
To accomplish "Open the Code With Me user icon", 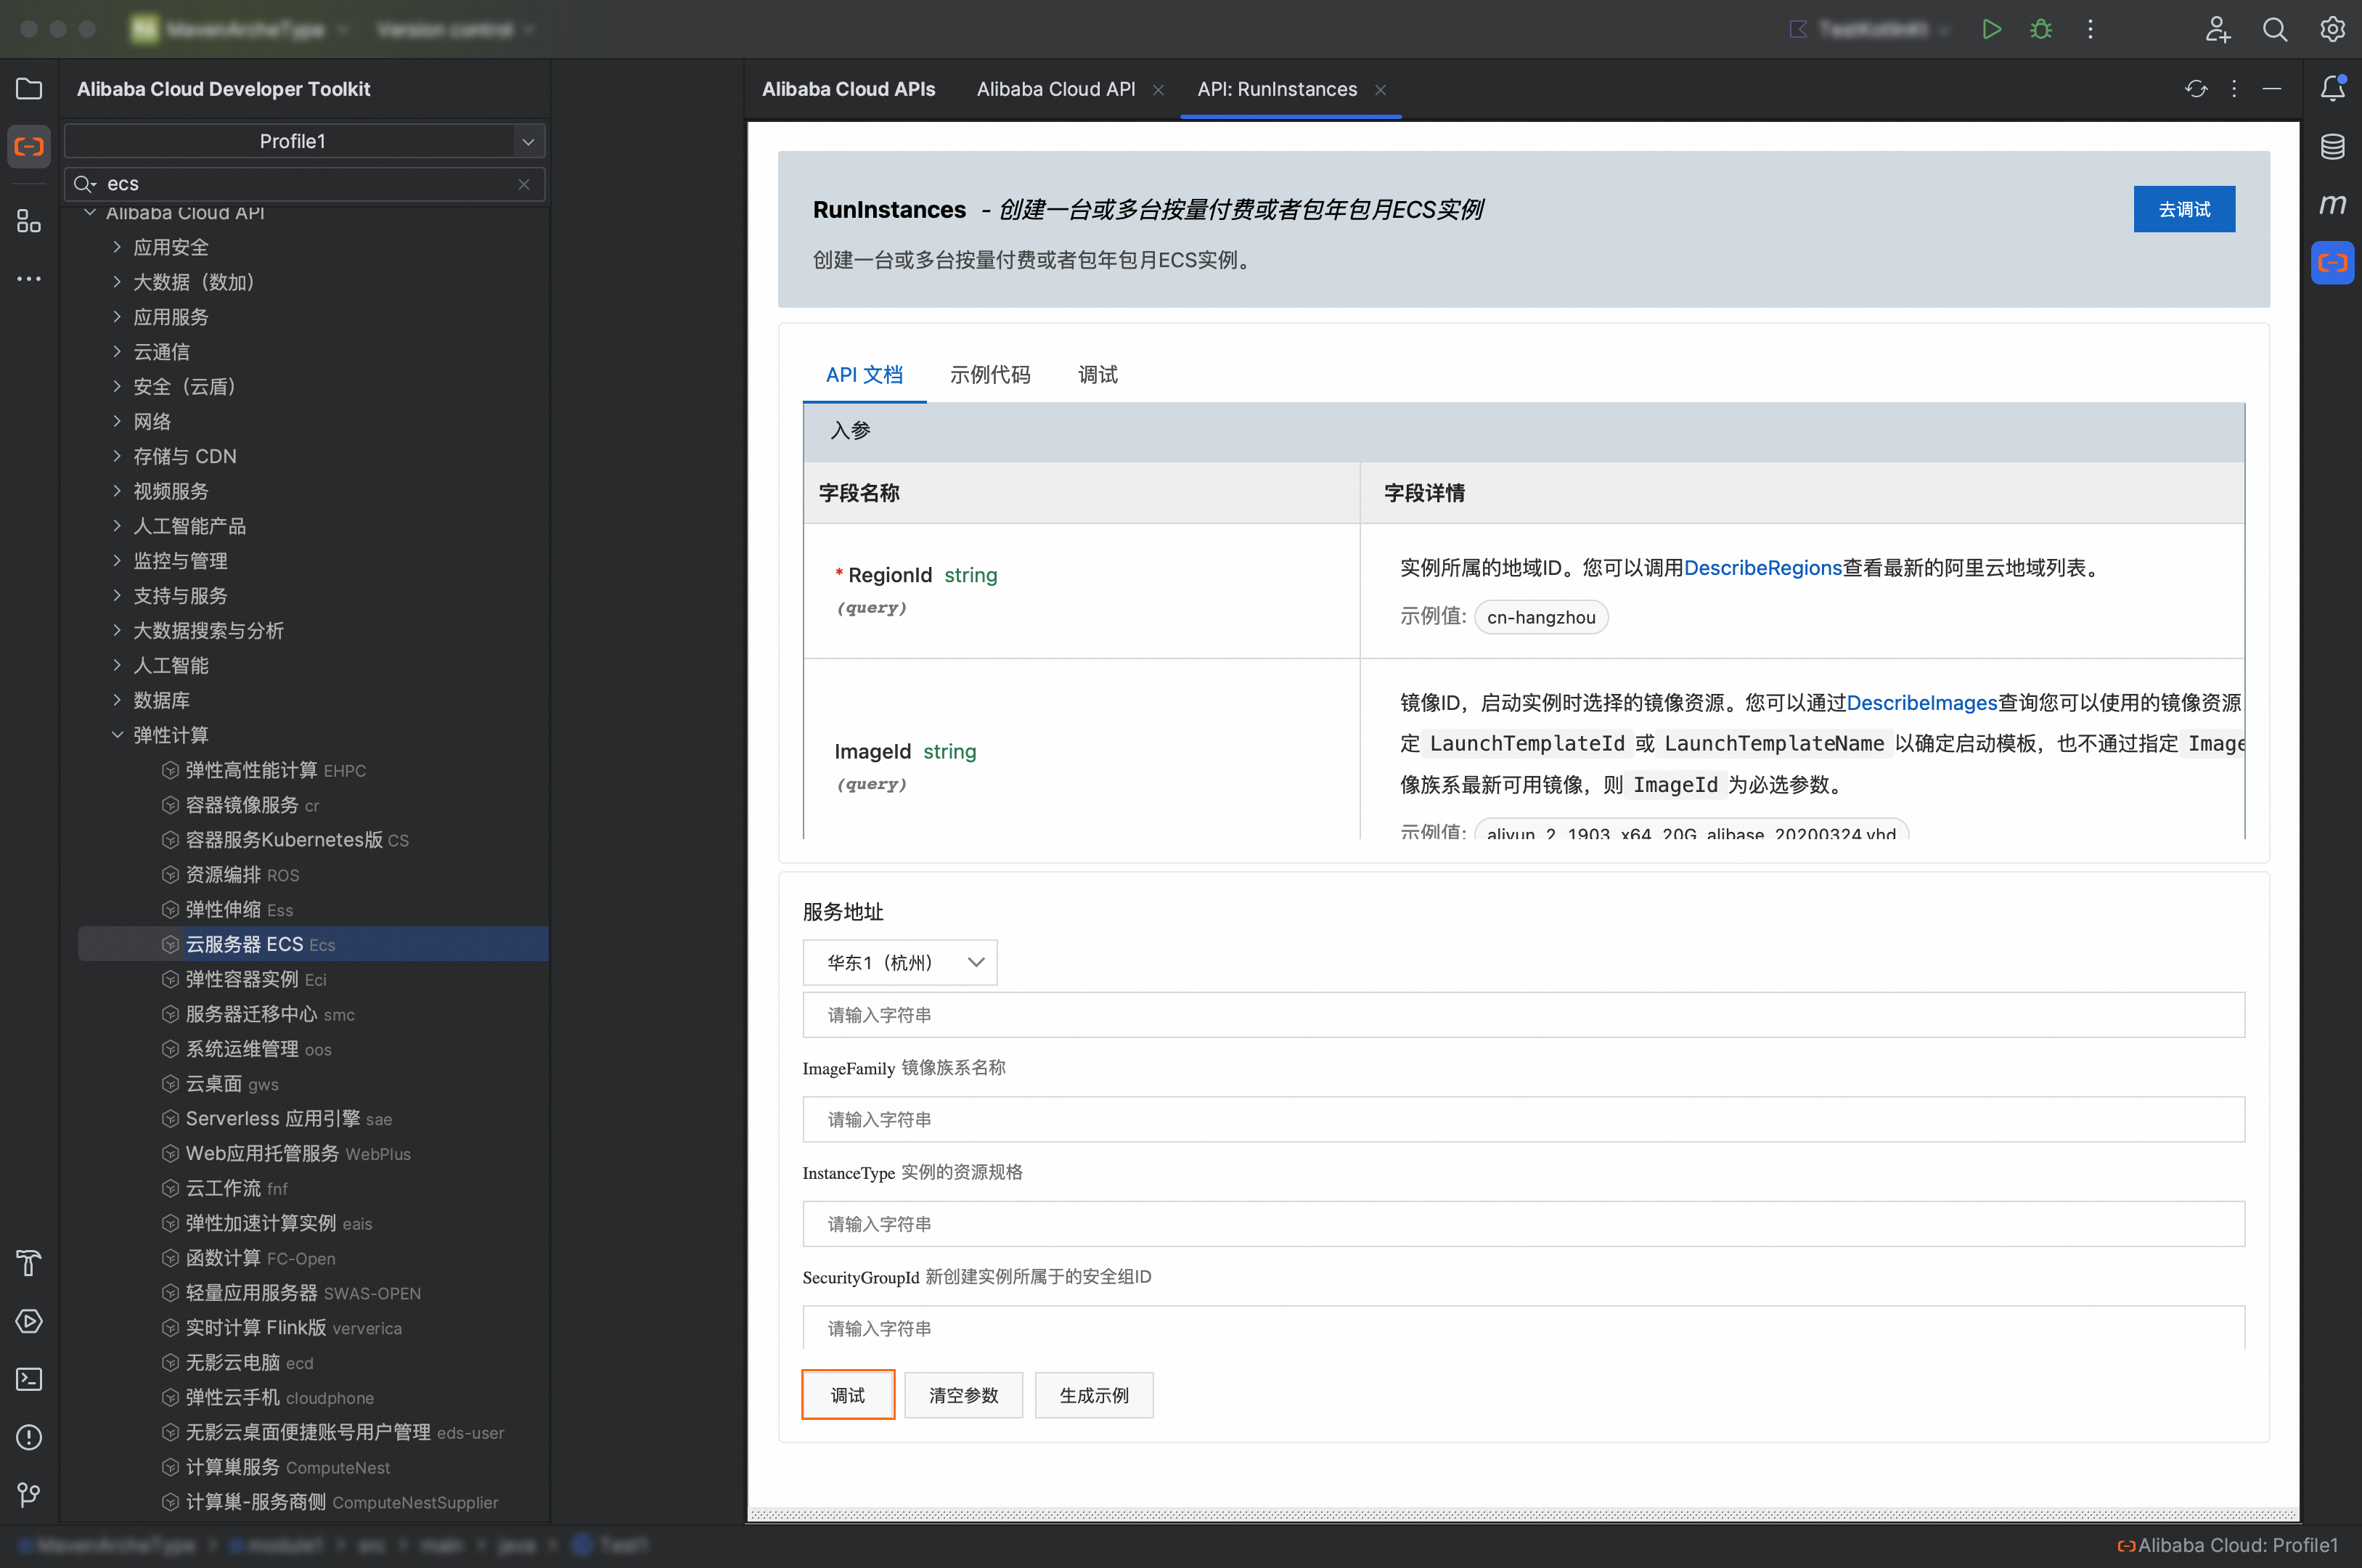I will tap(2217, 29).
